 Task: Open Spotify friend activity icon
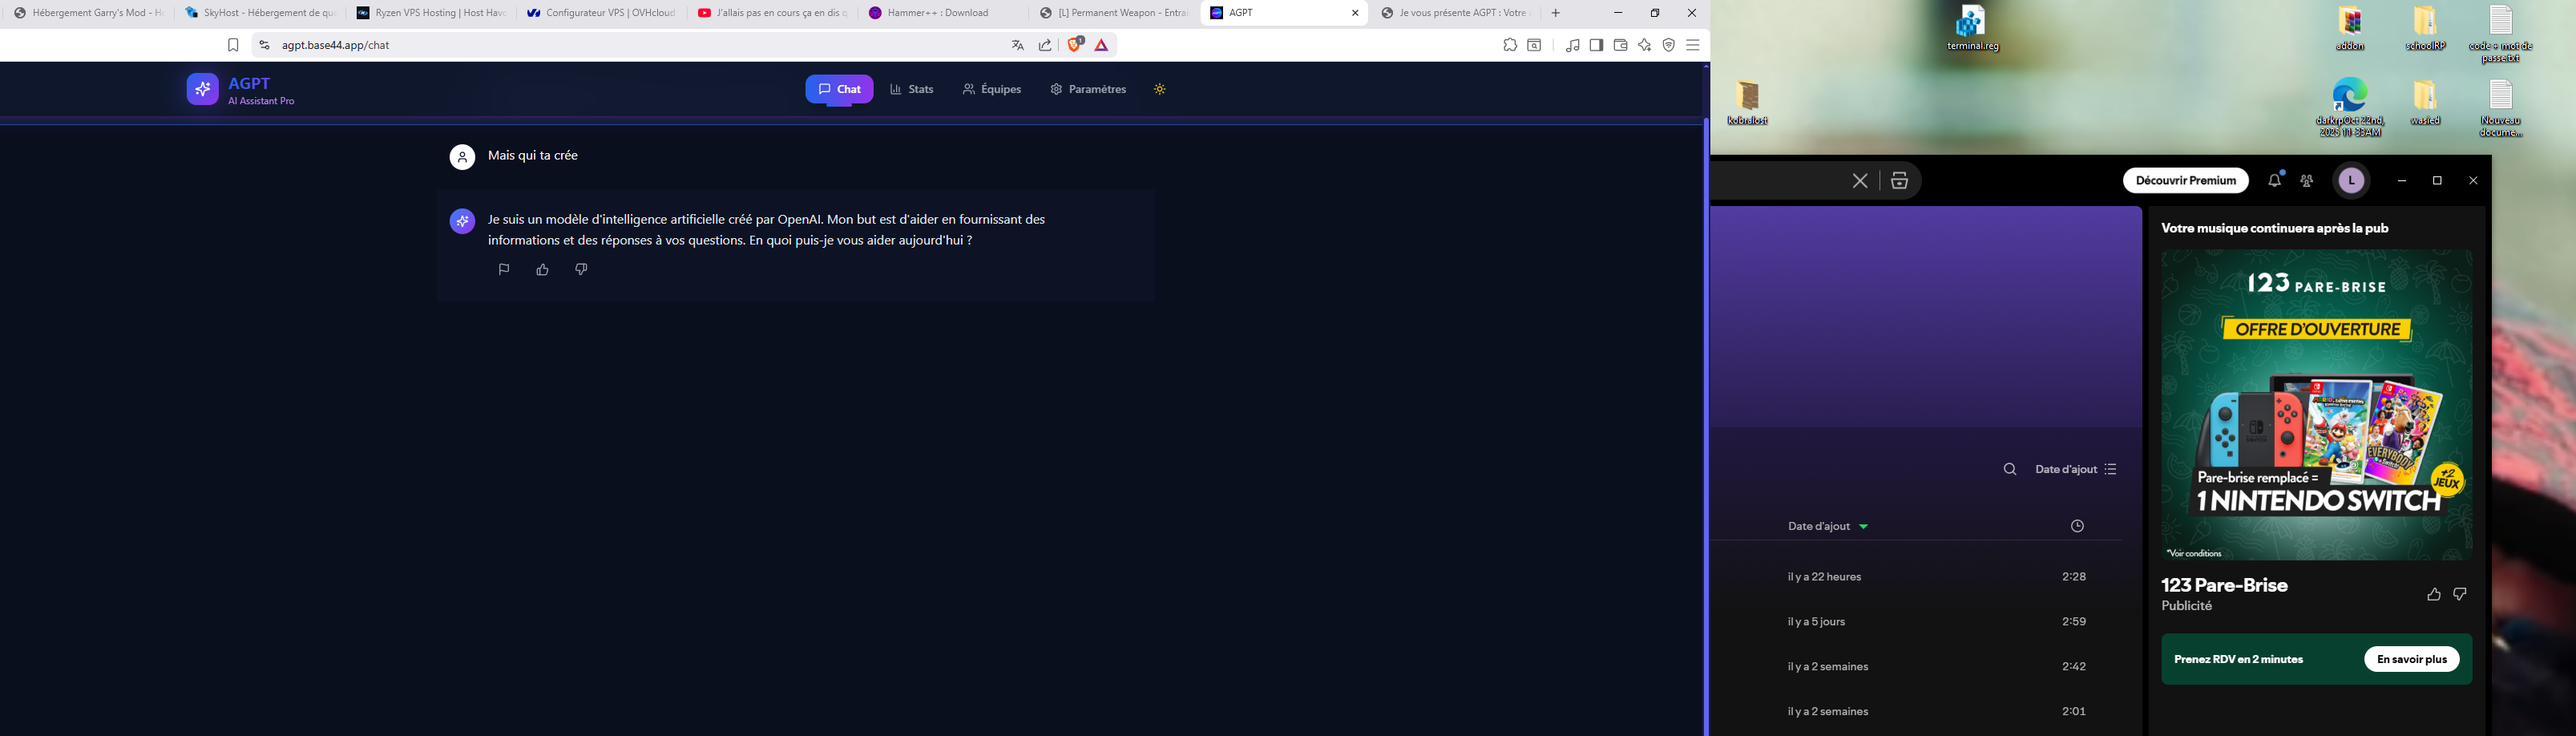point(2307,181)
